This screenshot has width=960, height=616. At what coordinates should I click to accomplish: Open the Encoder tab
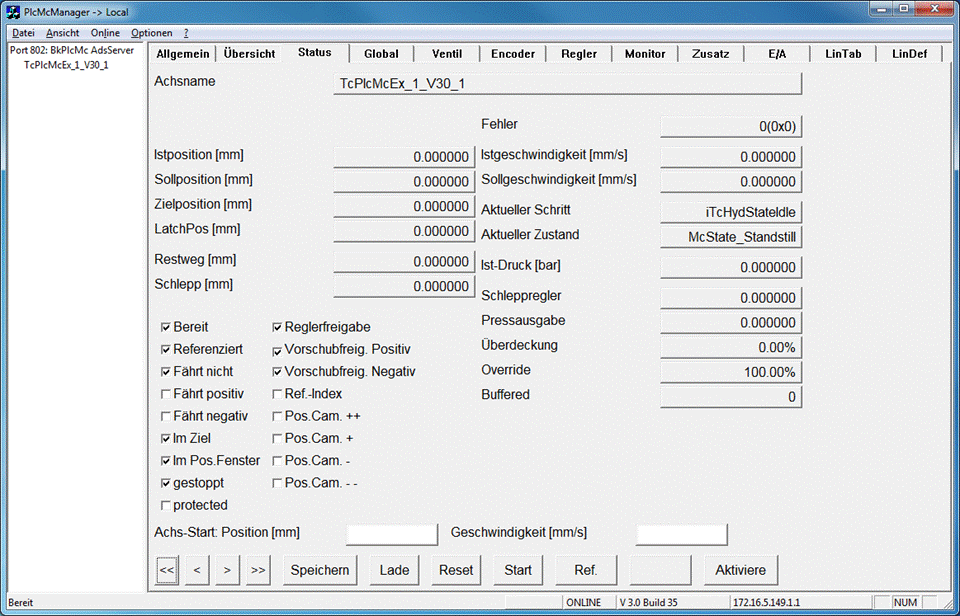point(513,54)
